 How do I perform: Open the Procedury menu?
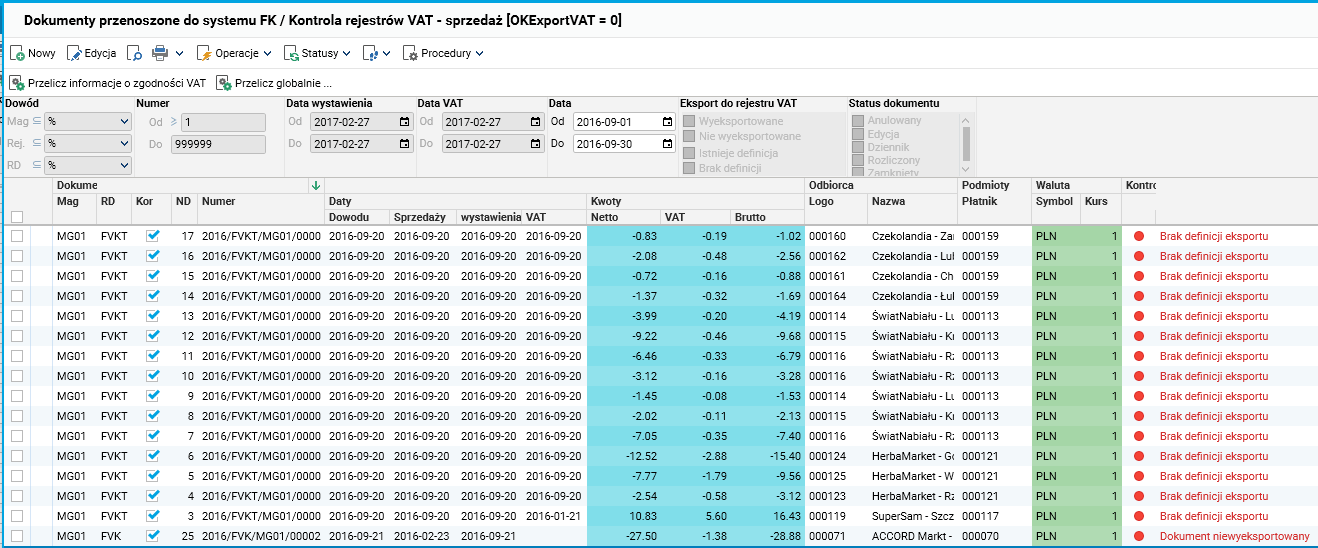point(443,53)
